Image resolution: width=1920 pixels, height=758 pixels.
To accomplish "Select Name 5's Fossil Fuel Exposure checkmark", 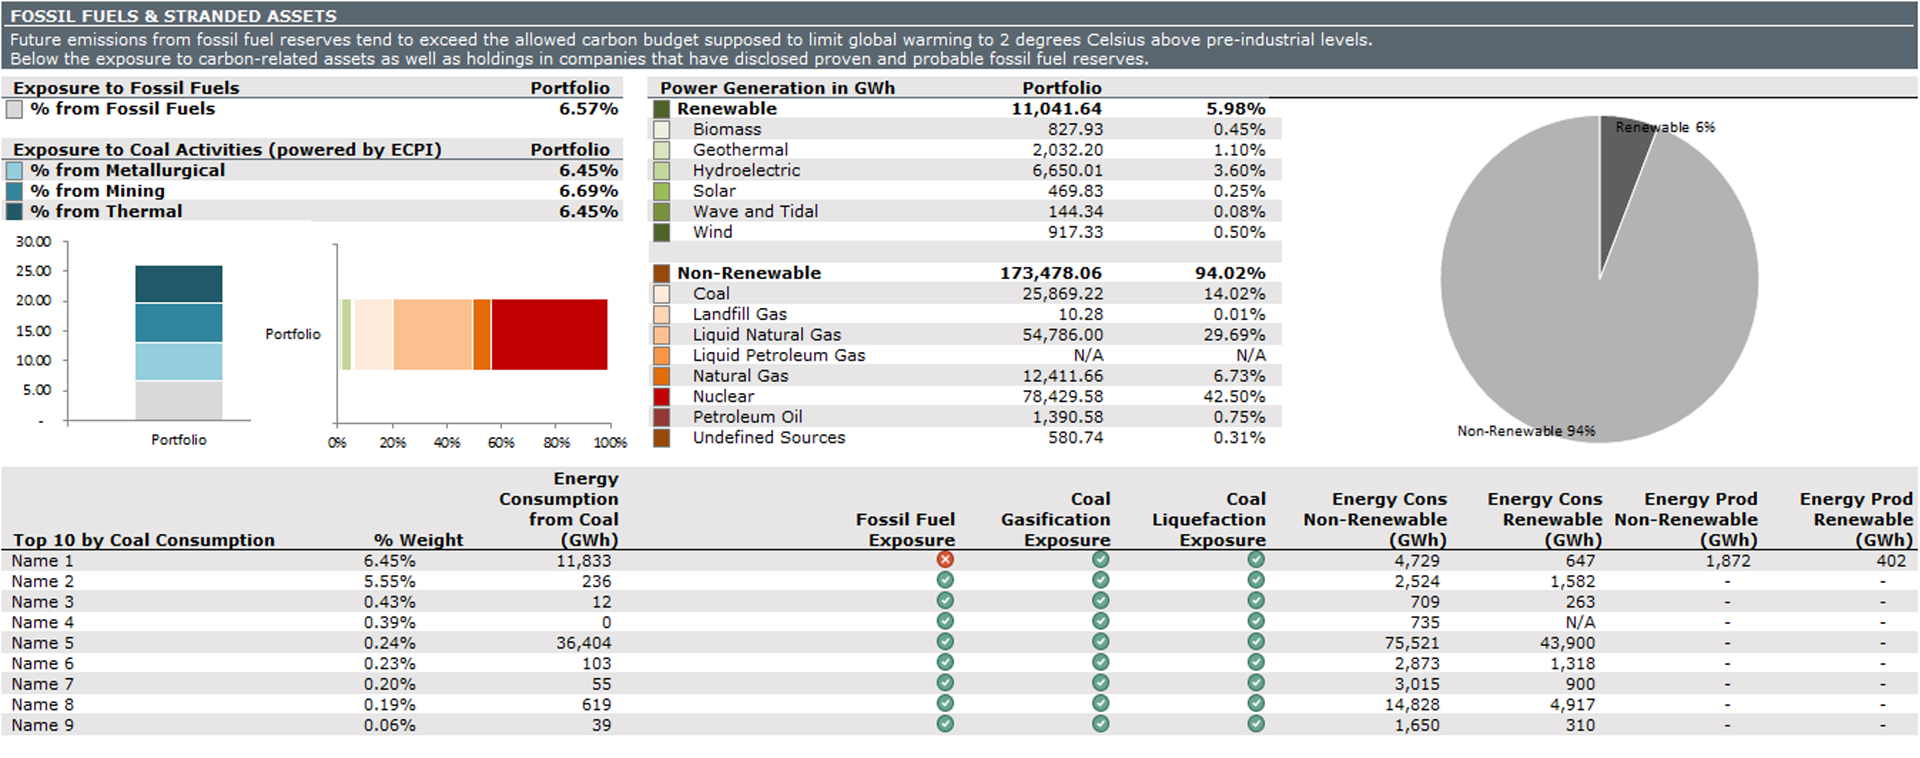I will click(x=945, y=642).
